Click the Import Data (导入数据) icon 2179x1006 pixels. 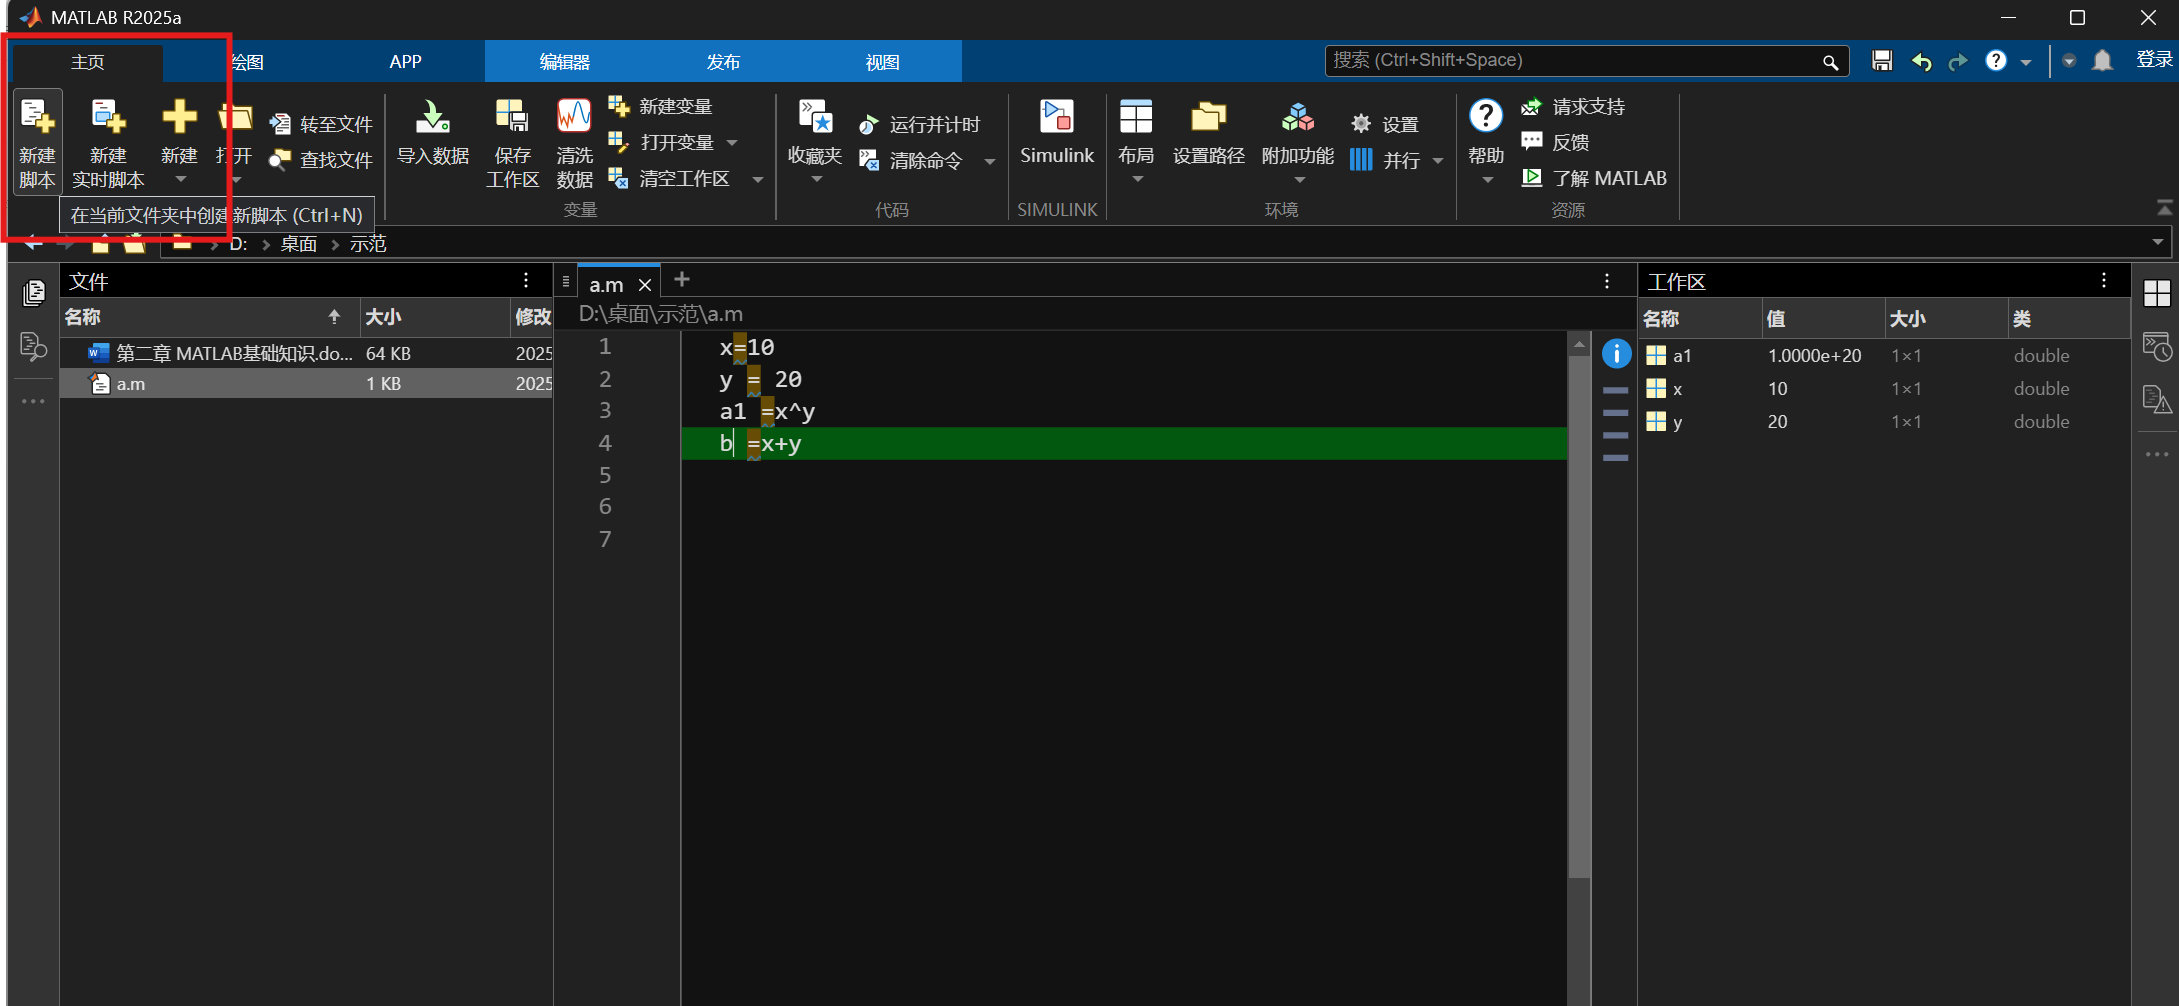coord(433,118)
